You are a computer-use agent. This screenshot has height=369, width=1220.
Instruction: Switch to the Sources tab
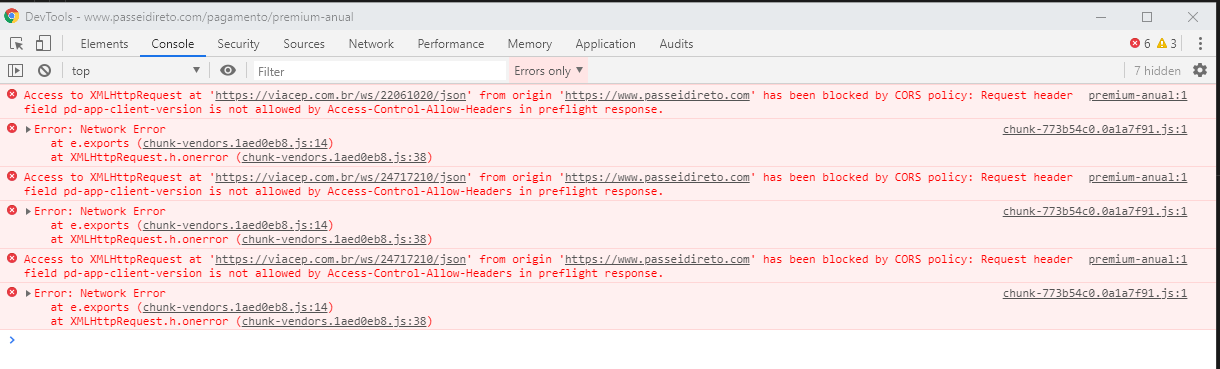tap(303, 44)
